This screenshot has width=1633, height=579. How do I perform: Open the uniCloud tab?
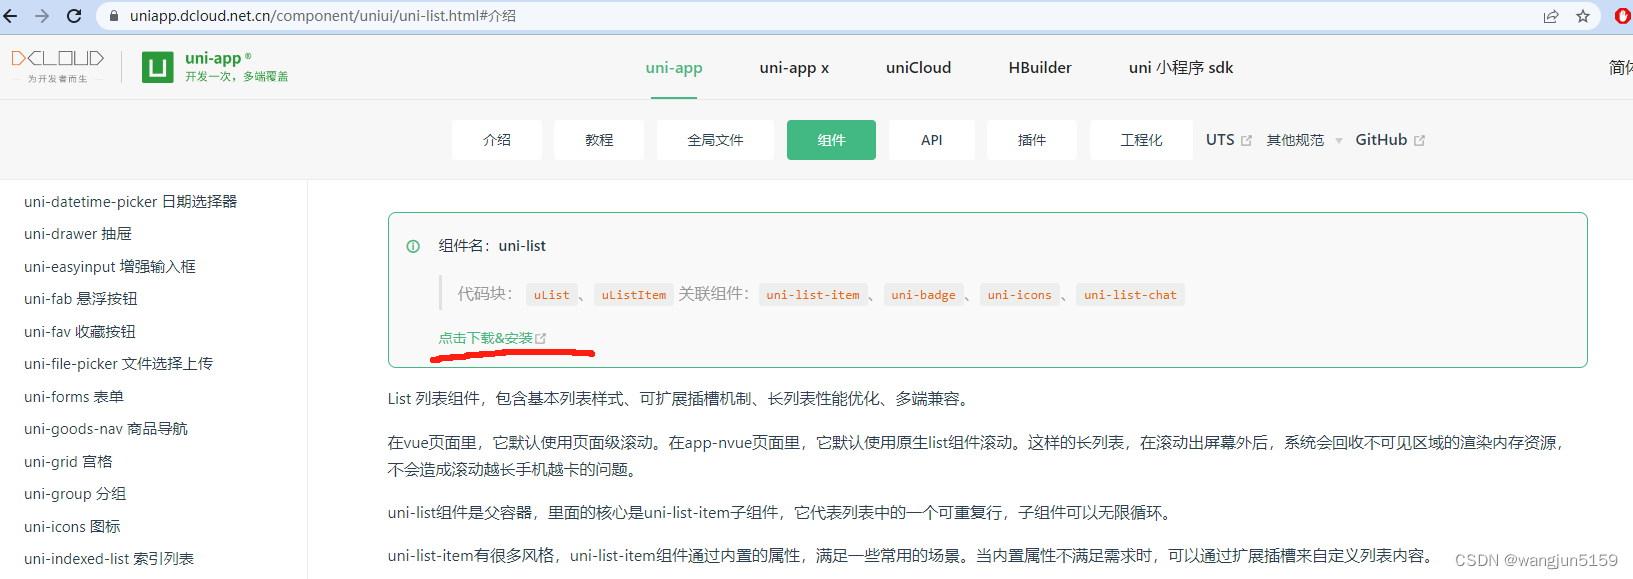[x=918, y=68]
